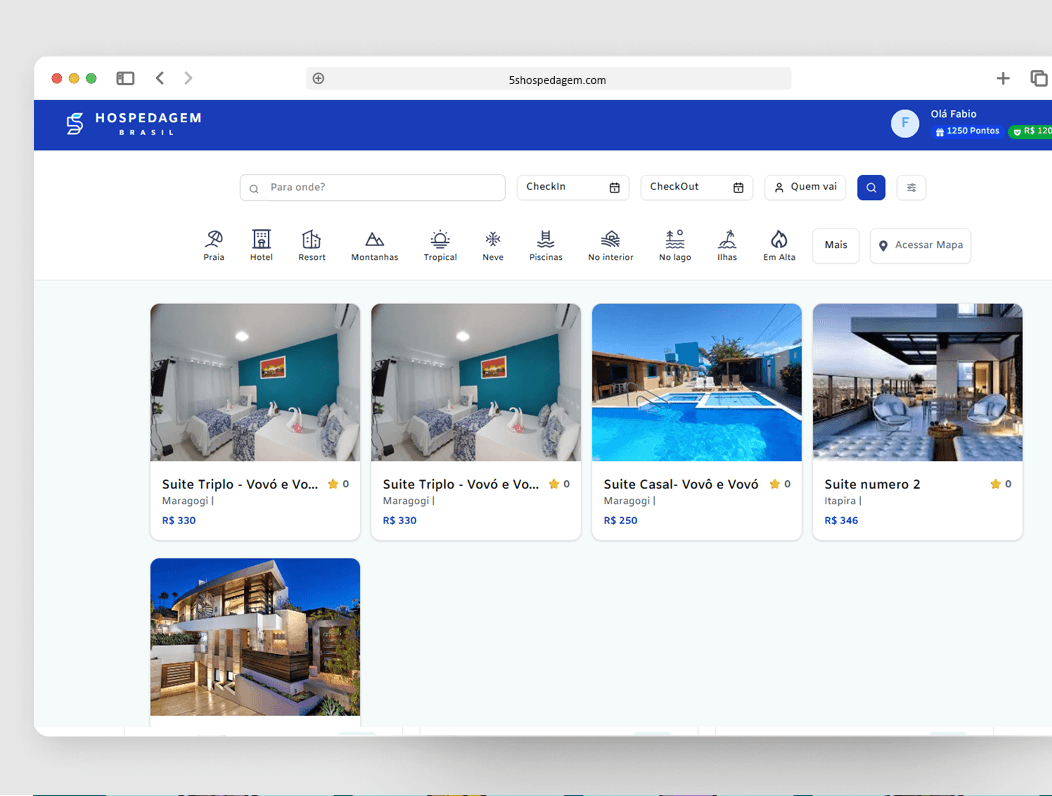Viewport: 1052px width, 796px height.
Task: Click the blue search magnifier button
Action: pyautogui.click(x=871, y=187)
